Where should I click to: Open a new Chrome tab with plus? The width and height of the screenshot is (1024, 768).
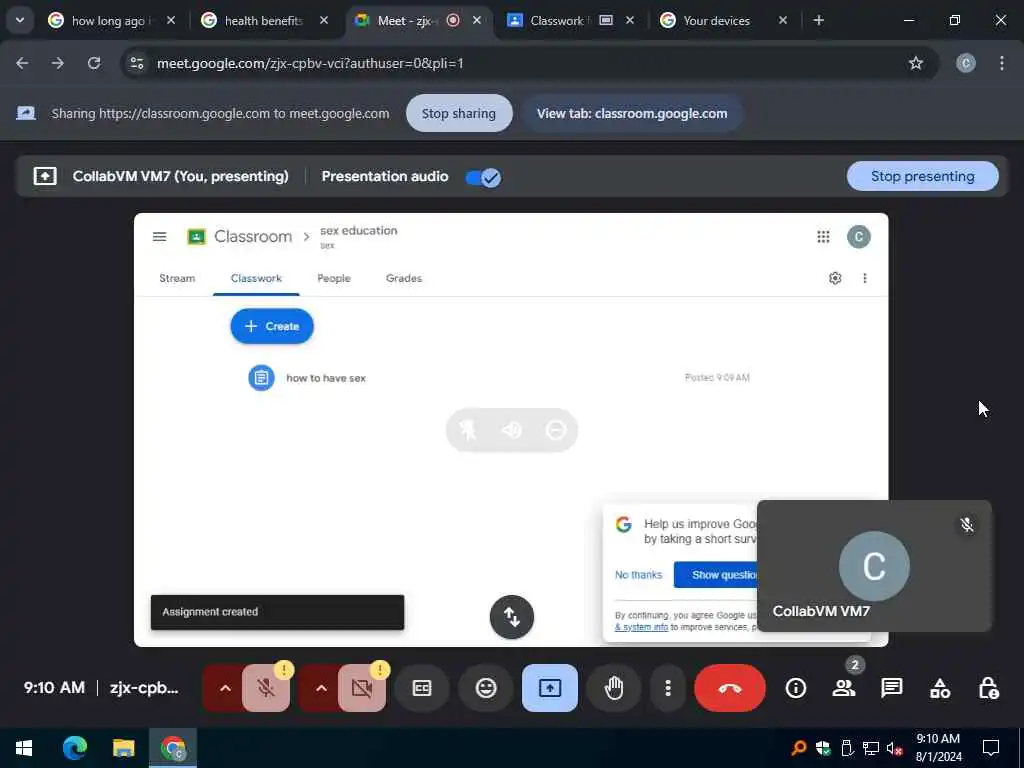818,20
